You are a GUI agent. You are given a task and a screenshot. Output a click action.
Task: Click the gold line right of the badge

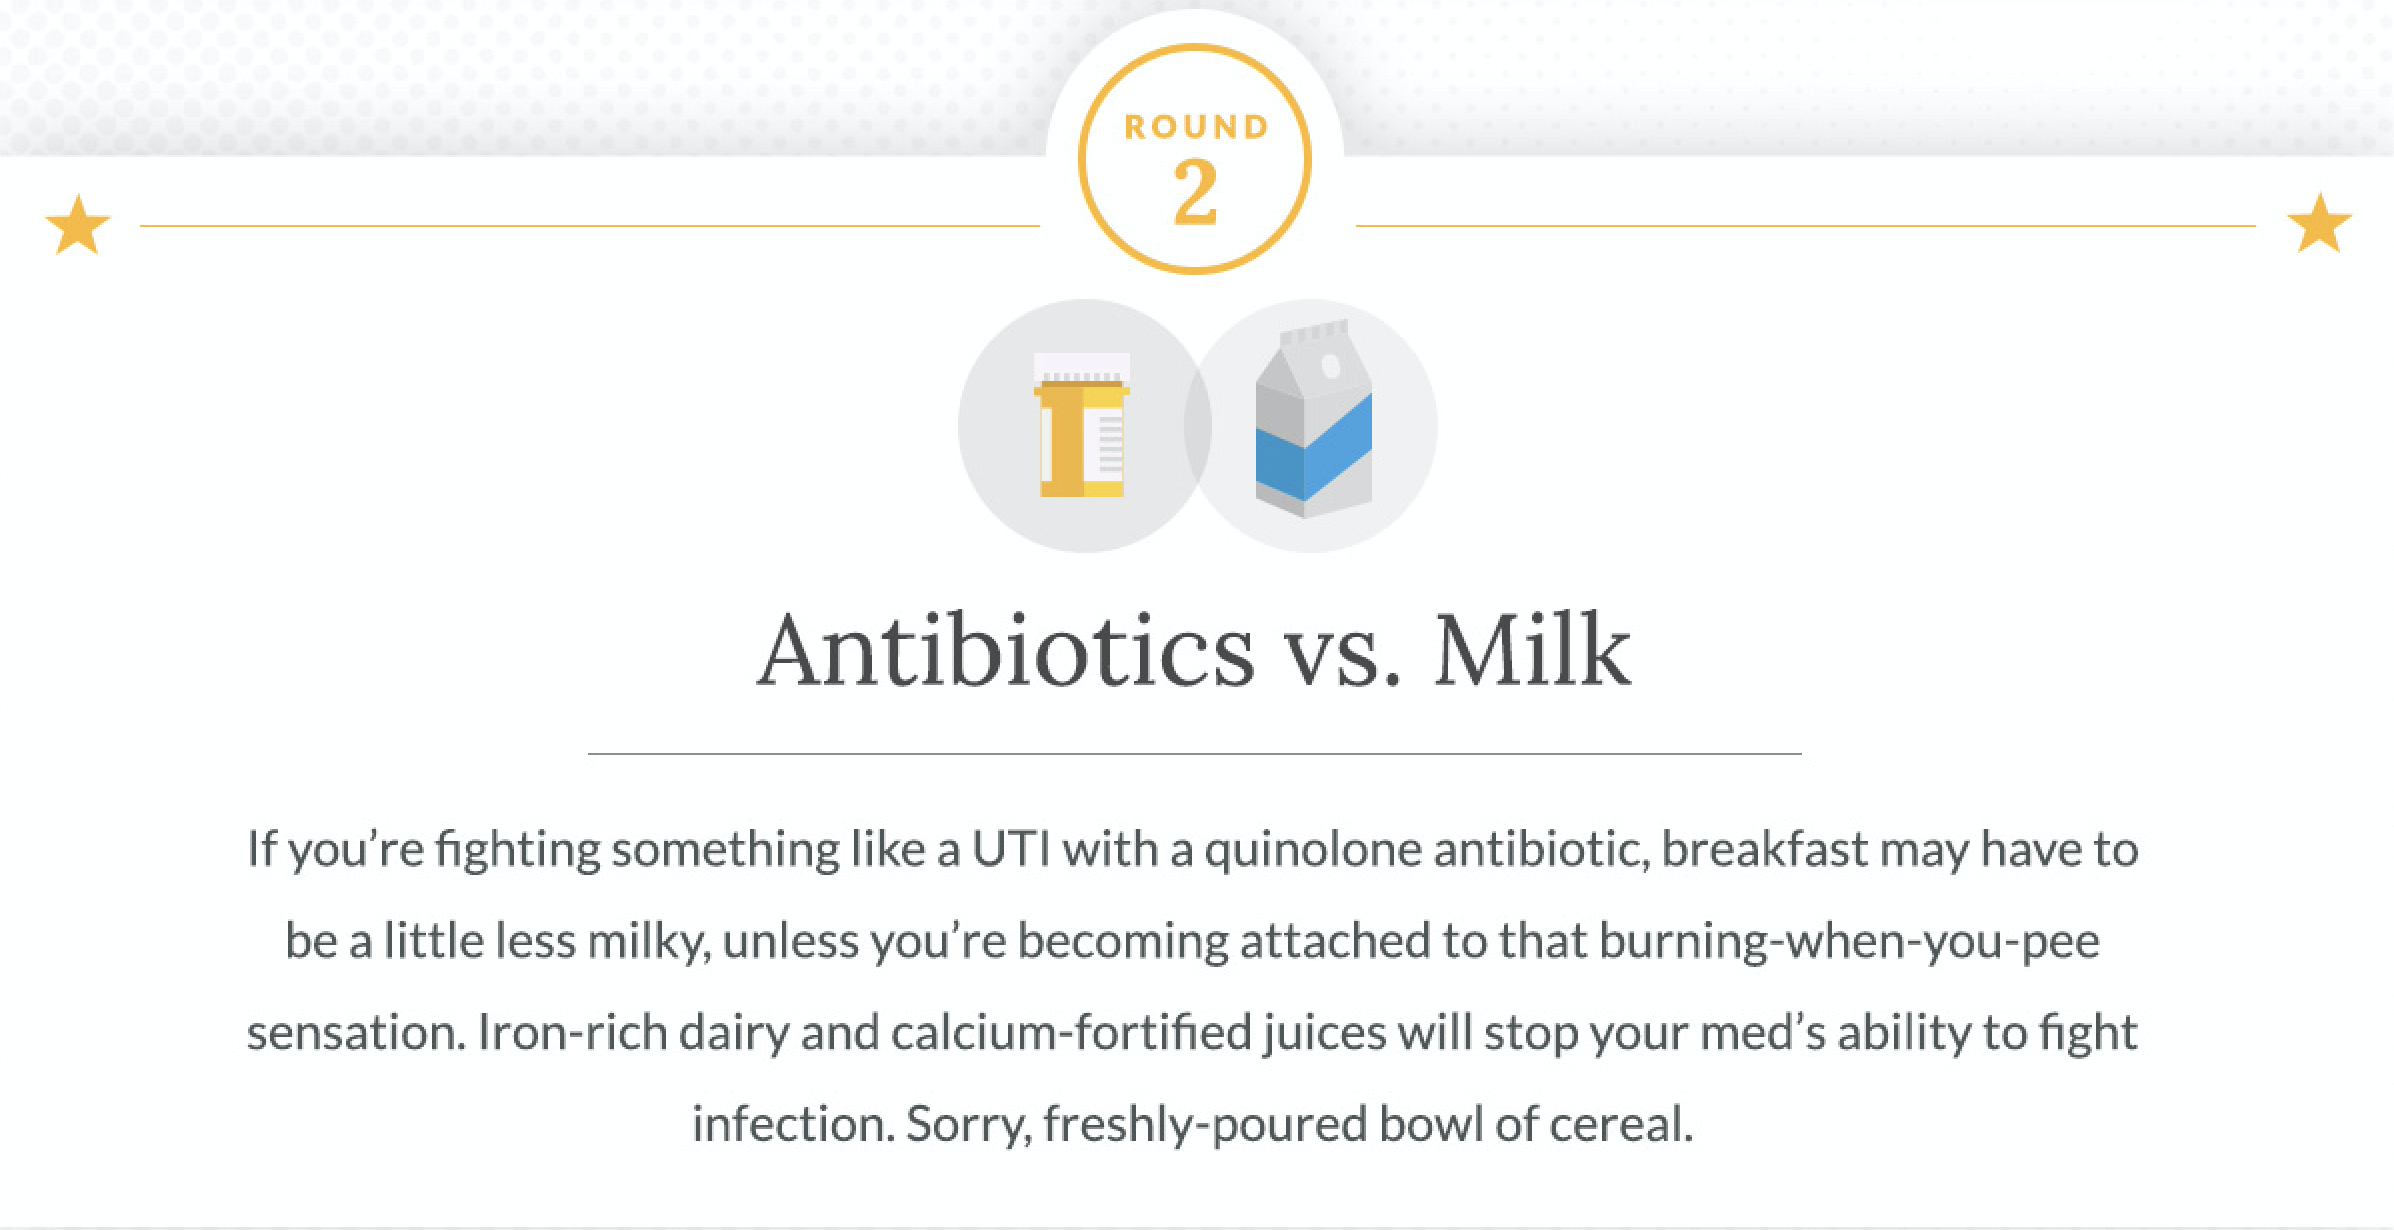pyautogui.click(x=1805, y=226)
